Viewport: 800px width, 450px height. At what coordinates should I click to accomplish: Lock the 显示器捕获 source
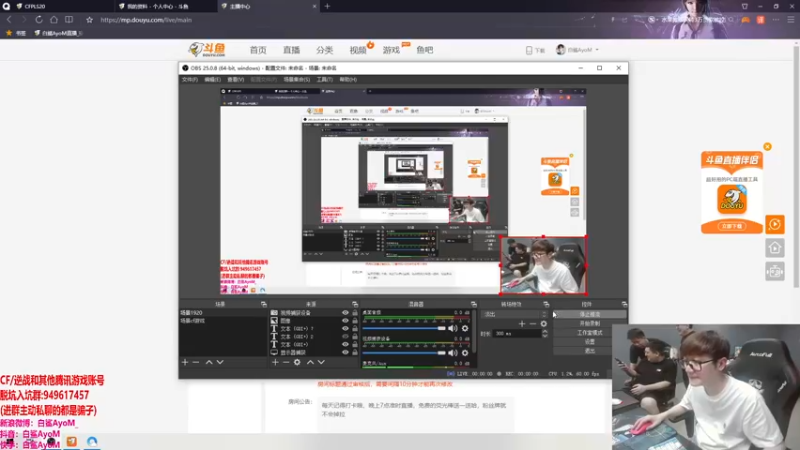355,352
